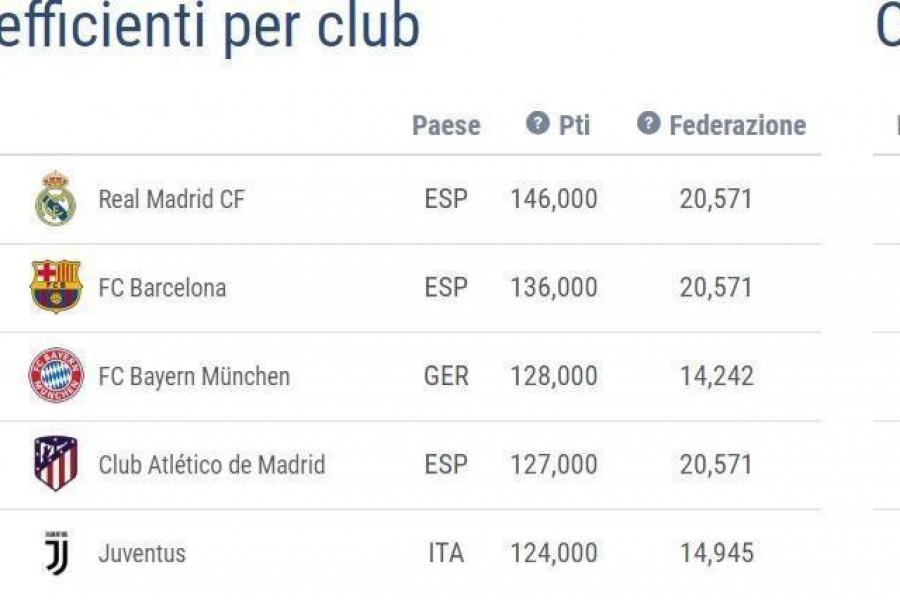This screenshot has width=900, height=600.
Task: Sort the table by the Paese column
Action: tap(447, 125)
